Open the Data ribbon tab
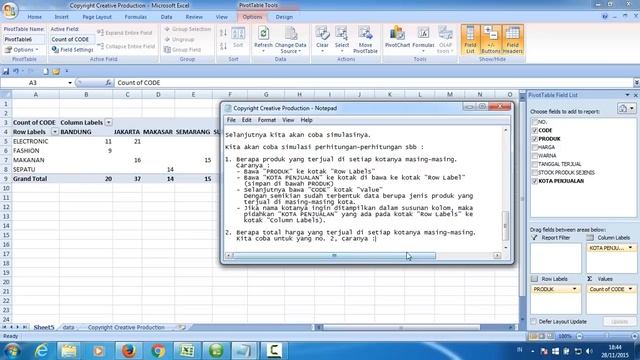This screenshot has height=360, width=640. tap(166, 17)
